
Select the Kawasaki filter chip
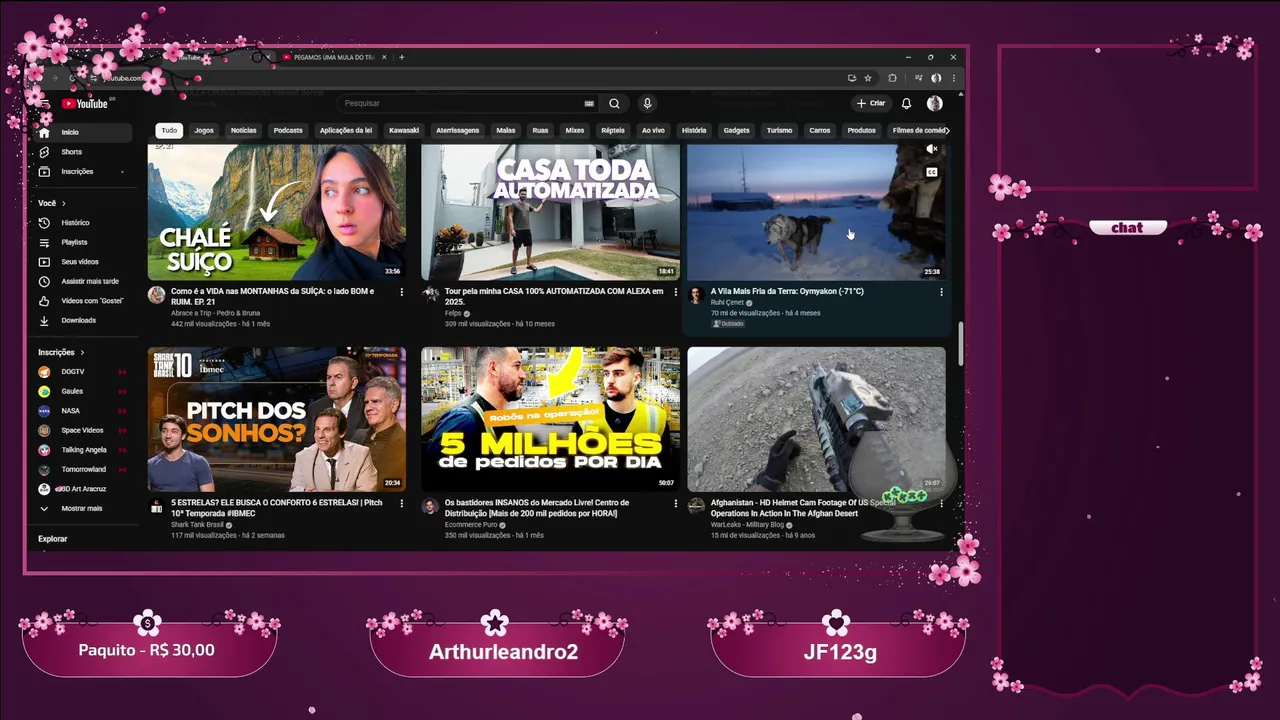pyautogui.click(x=404, y=130)
